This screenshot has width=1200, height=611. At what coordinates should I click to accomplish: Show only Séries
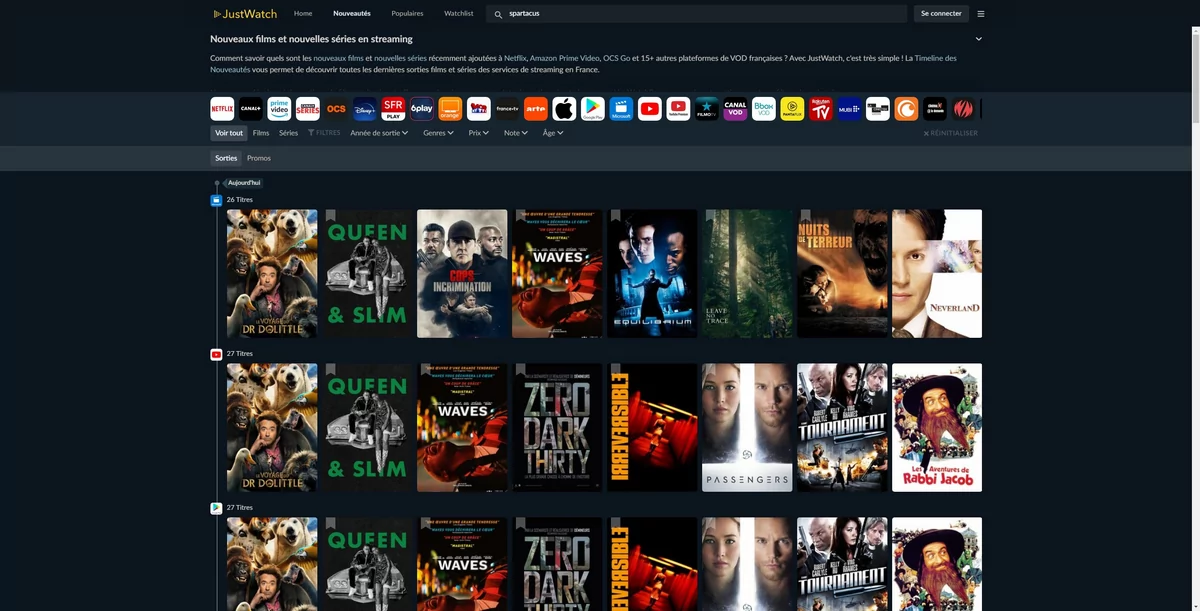pyautogui.click(x=289, y=133)
